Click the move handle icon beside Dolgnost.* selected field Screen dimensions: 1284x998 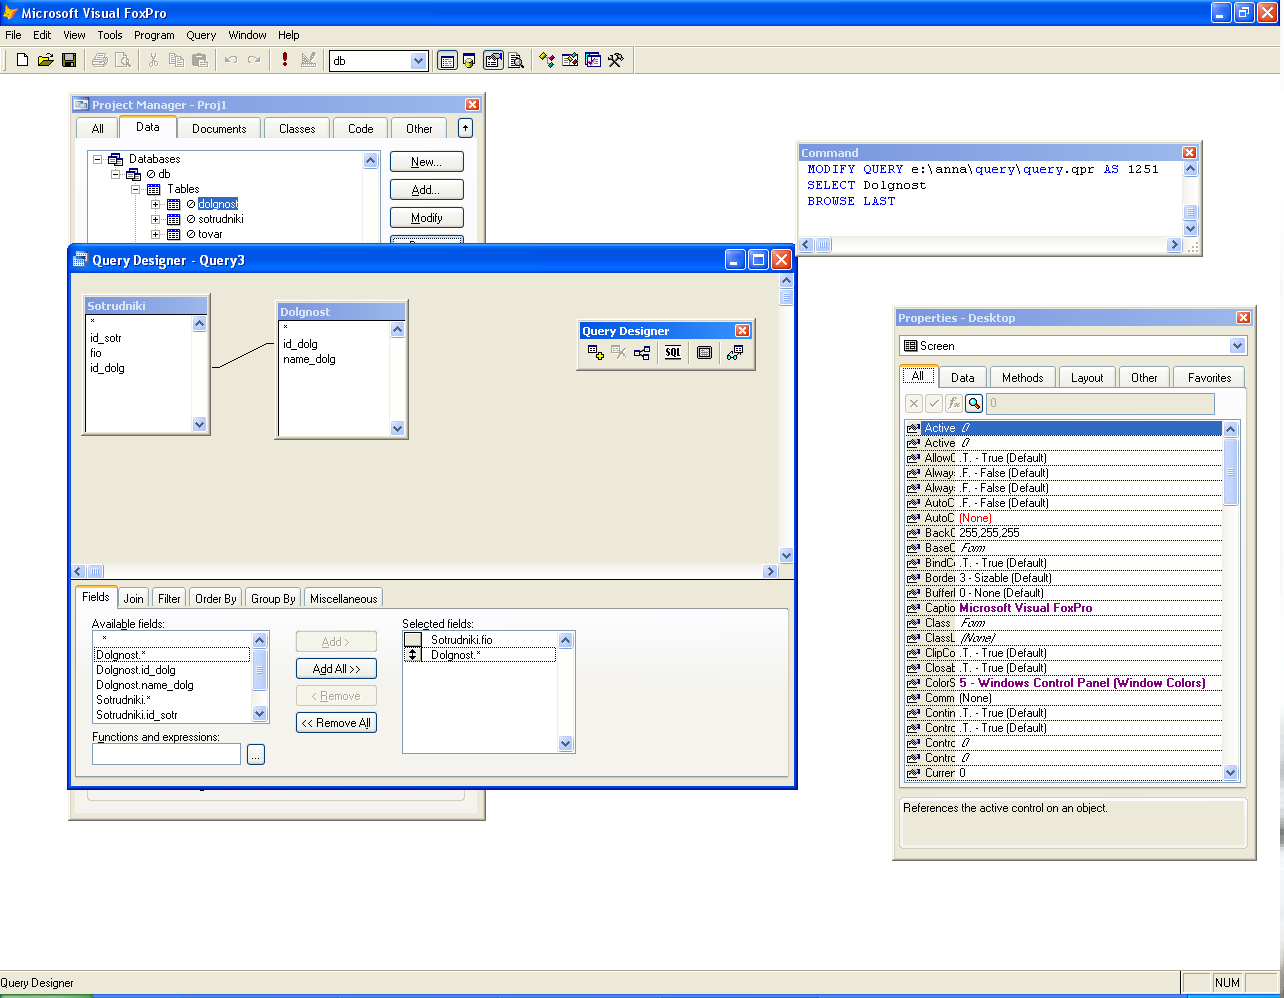413,655
